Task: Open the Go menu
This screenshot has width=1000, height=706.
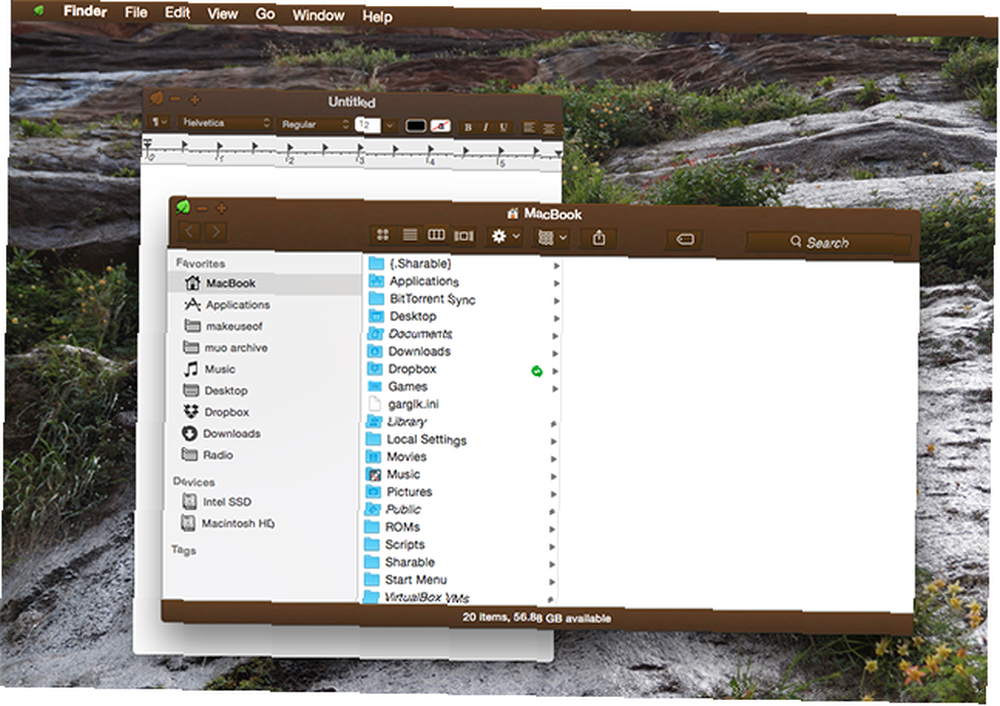Action: tap(265, 14)
